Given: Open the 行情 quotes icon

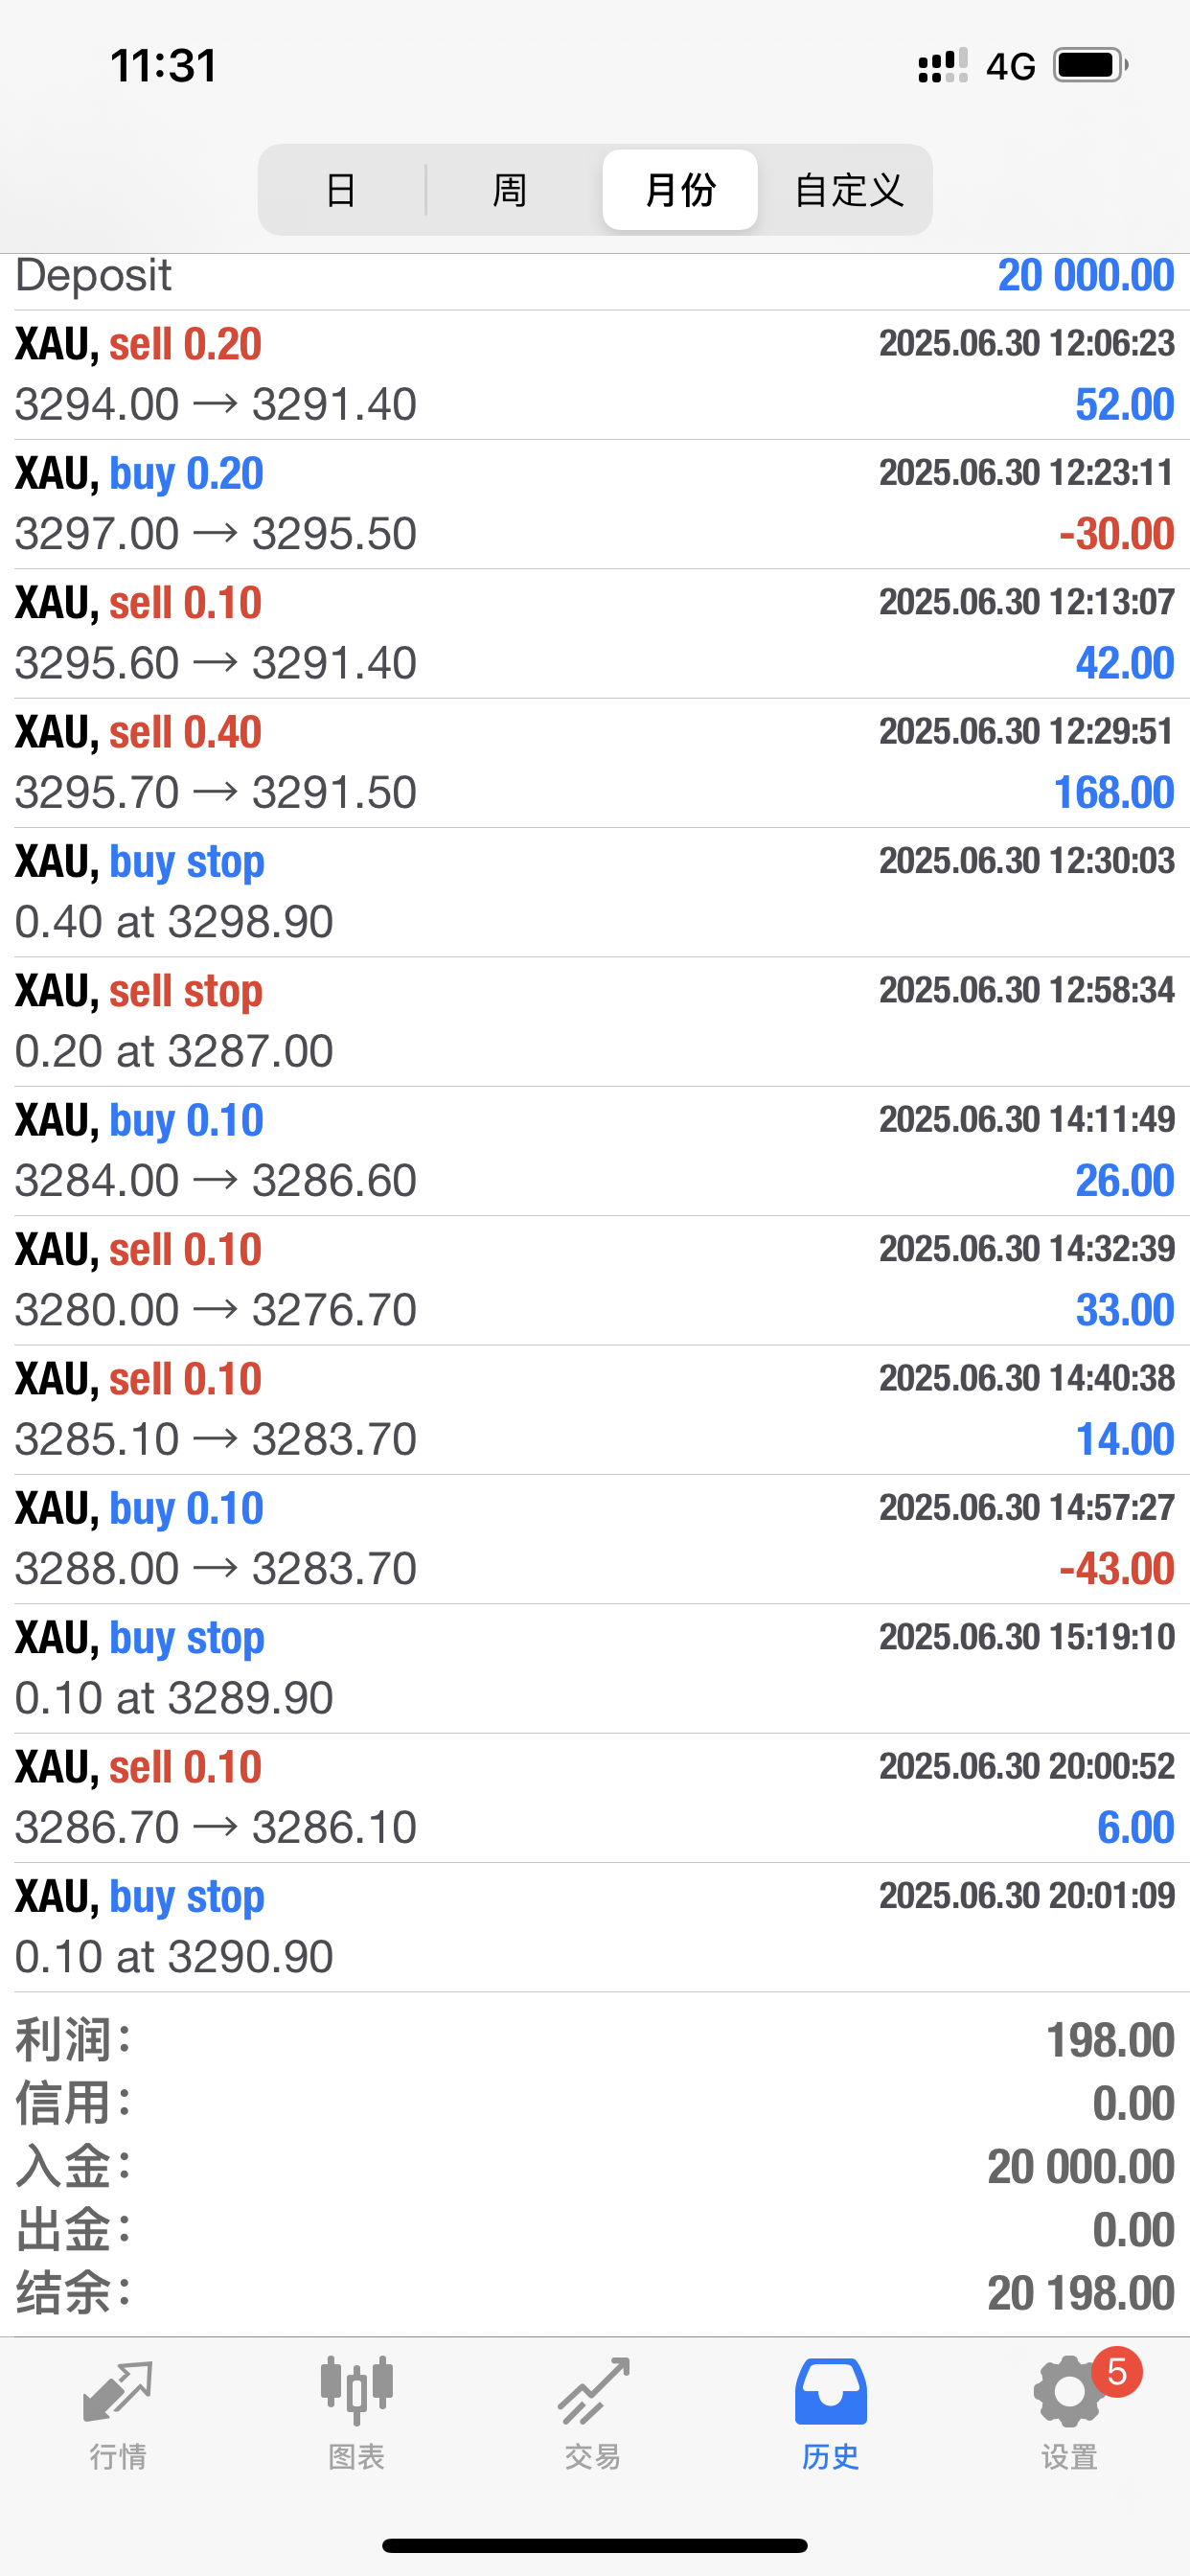Looking at the screenshot, I should 118,2395.
